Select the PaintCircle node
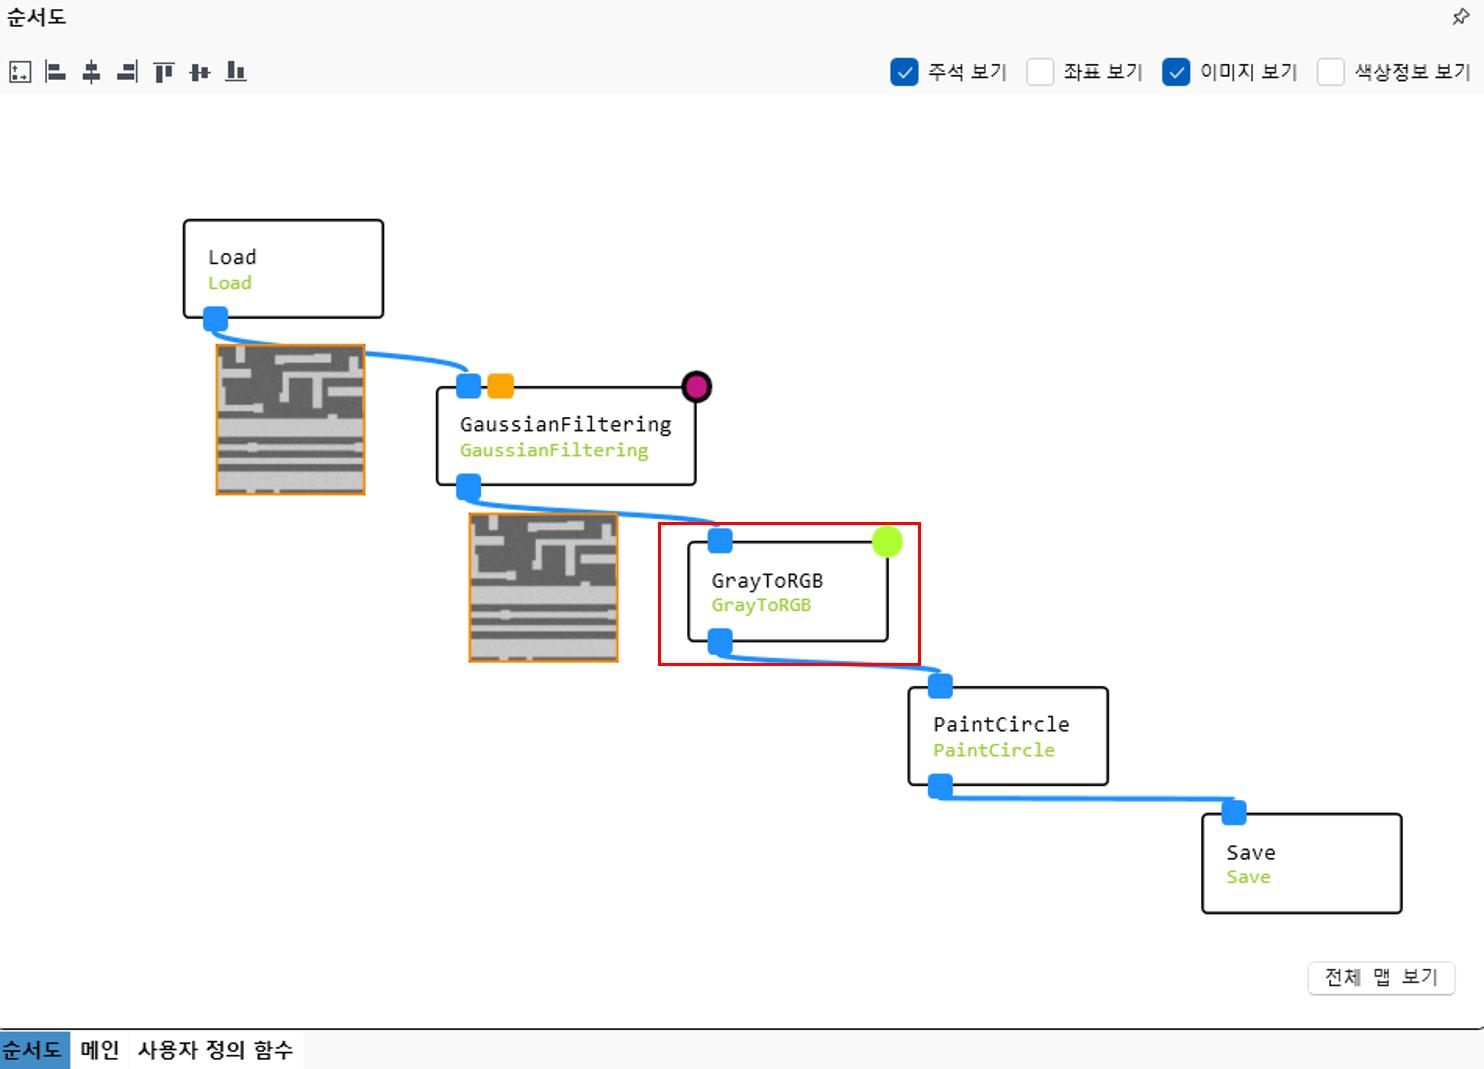The height and width of the screenshot is (1069, 1484). pyautogui.click(x=1007, y=736)
